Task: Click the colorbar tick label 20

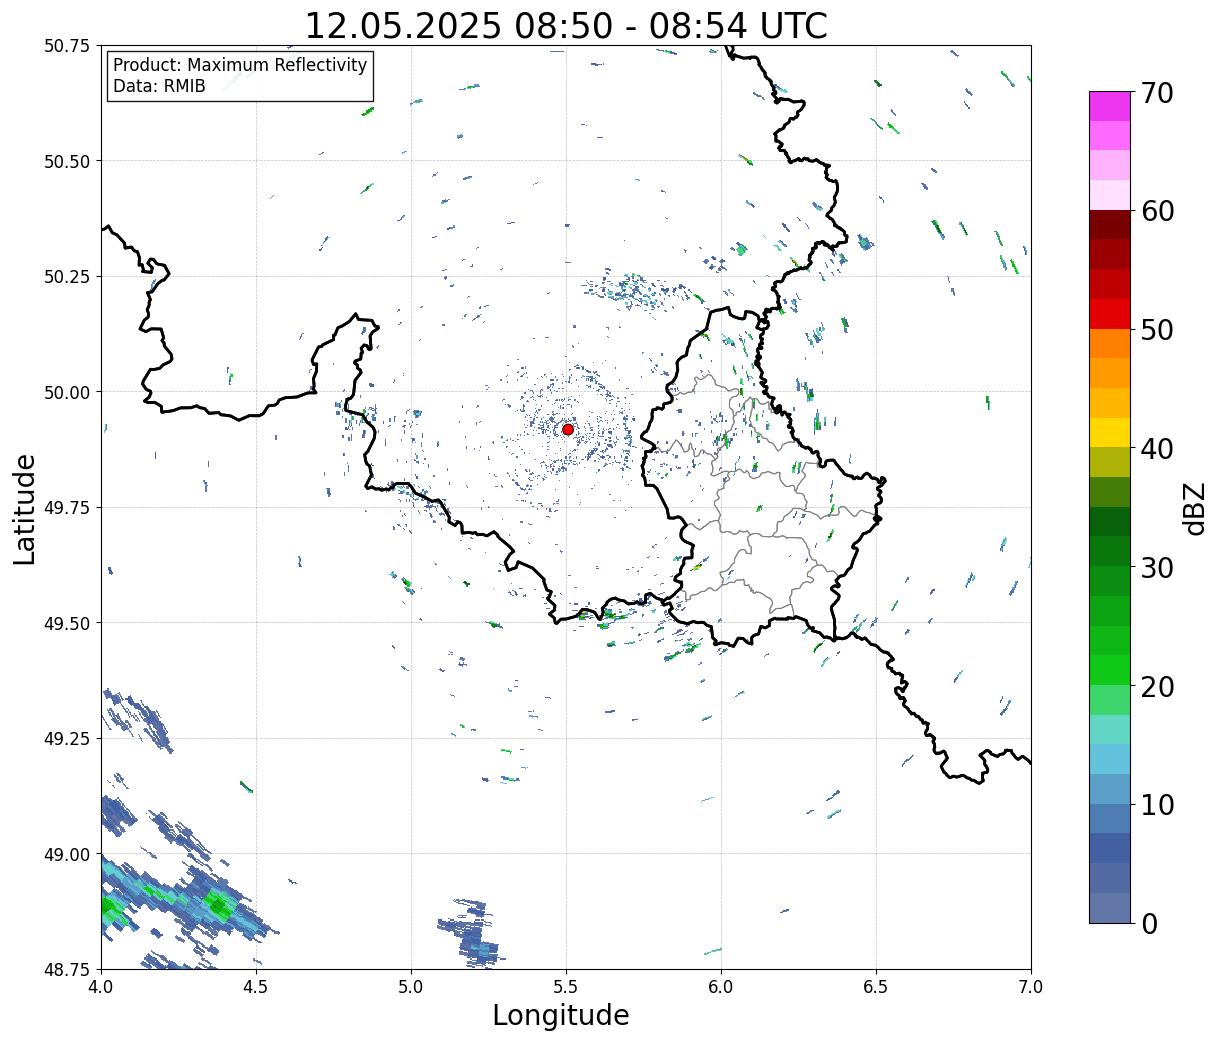Action: click(x=1156, y=687)
